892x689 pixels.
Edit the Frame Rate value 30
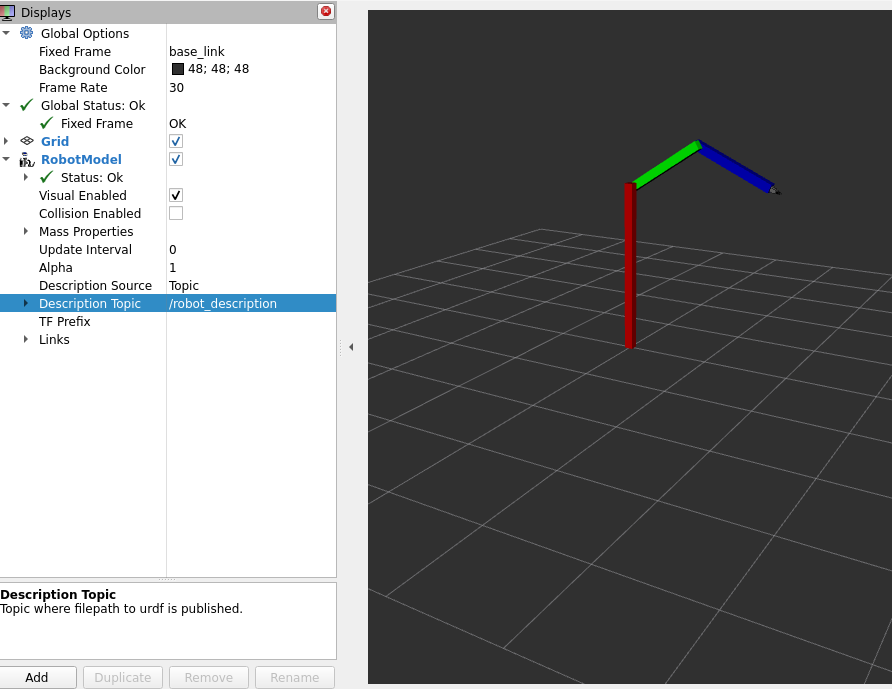pos(176,88)
